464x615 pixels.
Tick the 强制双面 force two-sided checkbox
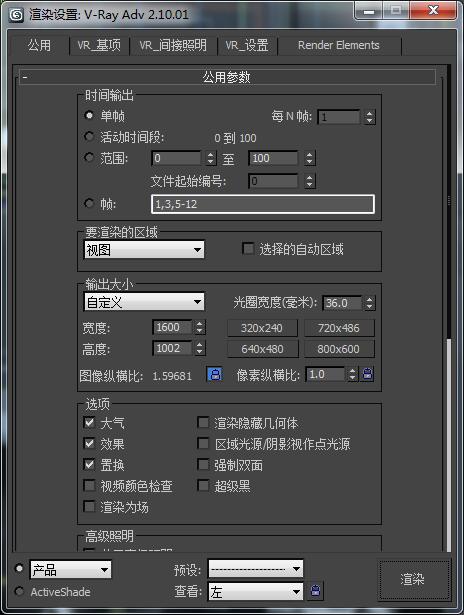203,464
